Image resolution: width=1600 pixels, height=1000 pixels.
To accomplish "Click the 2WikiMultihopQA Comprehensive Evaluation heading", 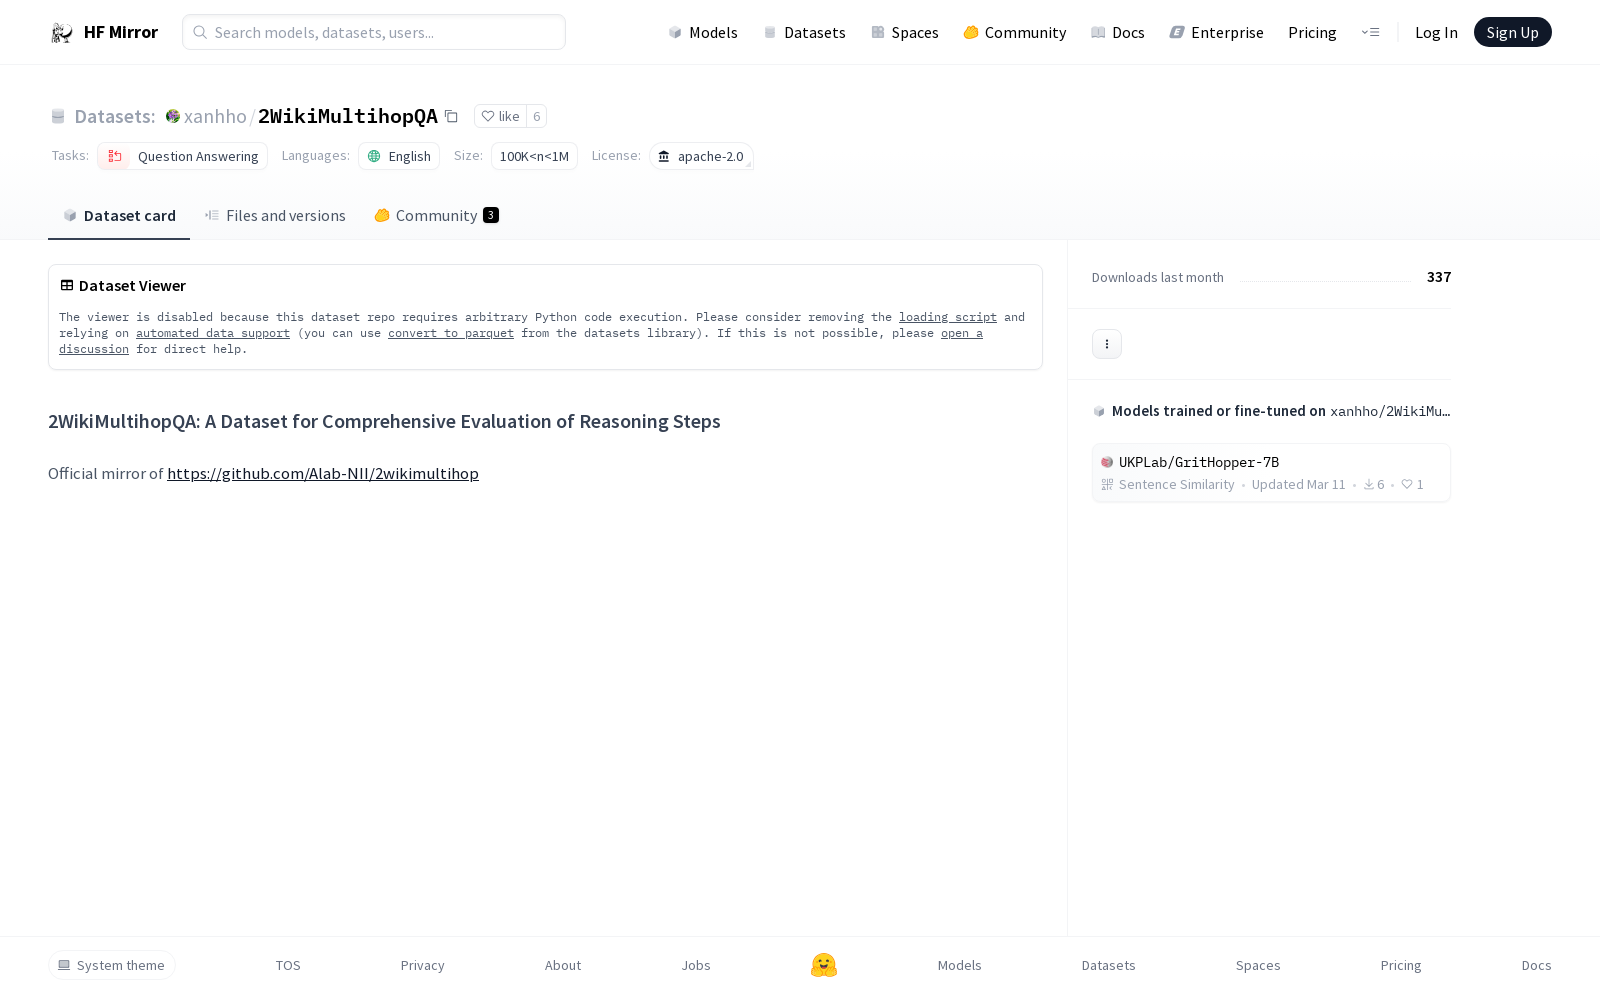I will coord(384,421).
